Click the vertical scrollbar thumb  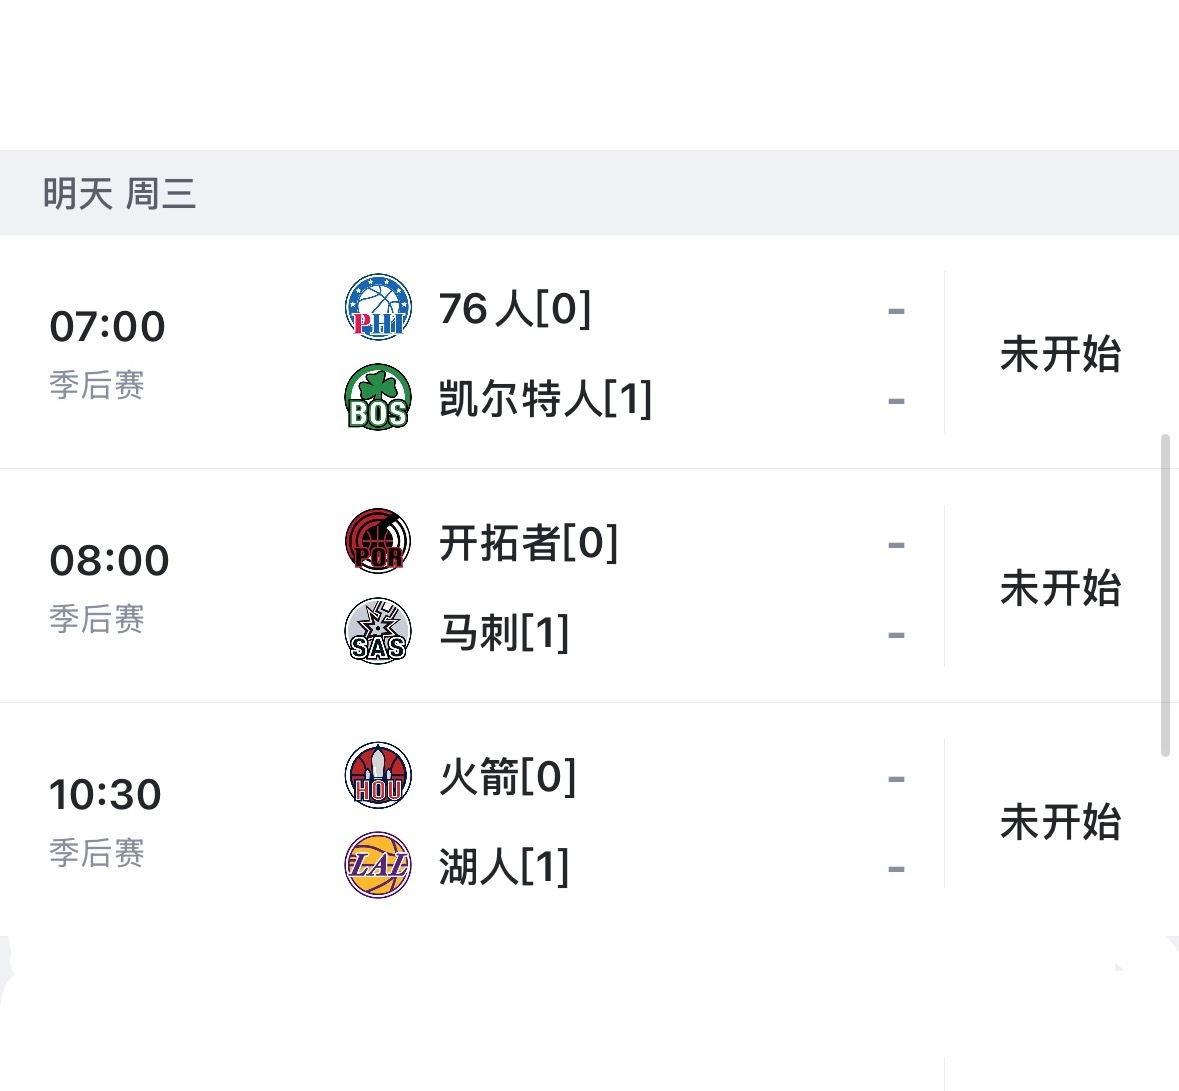point(1165,595)
